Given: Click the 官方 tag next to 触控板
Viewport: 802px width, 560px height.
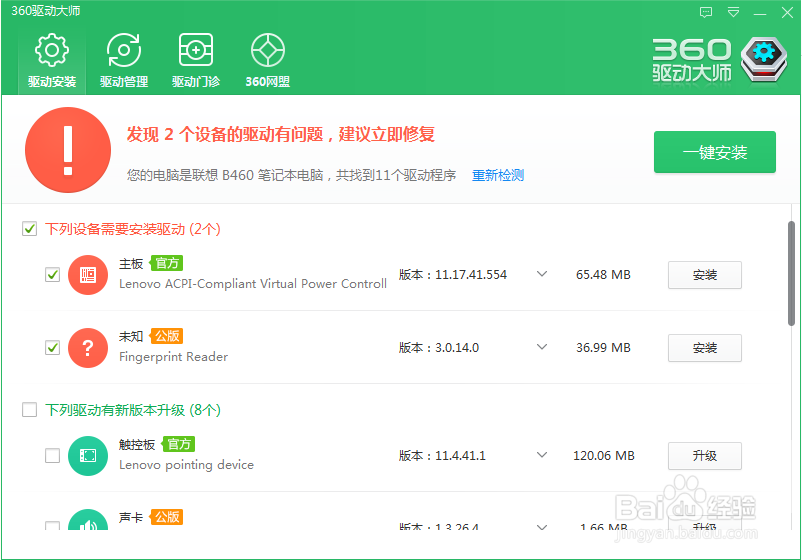Looking at the screenshot, I should coord(179,444).
